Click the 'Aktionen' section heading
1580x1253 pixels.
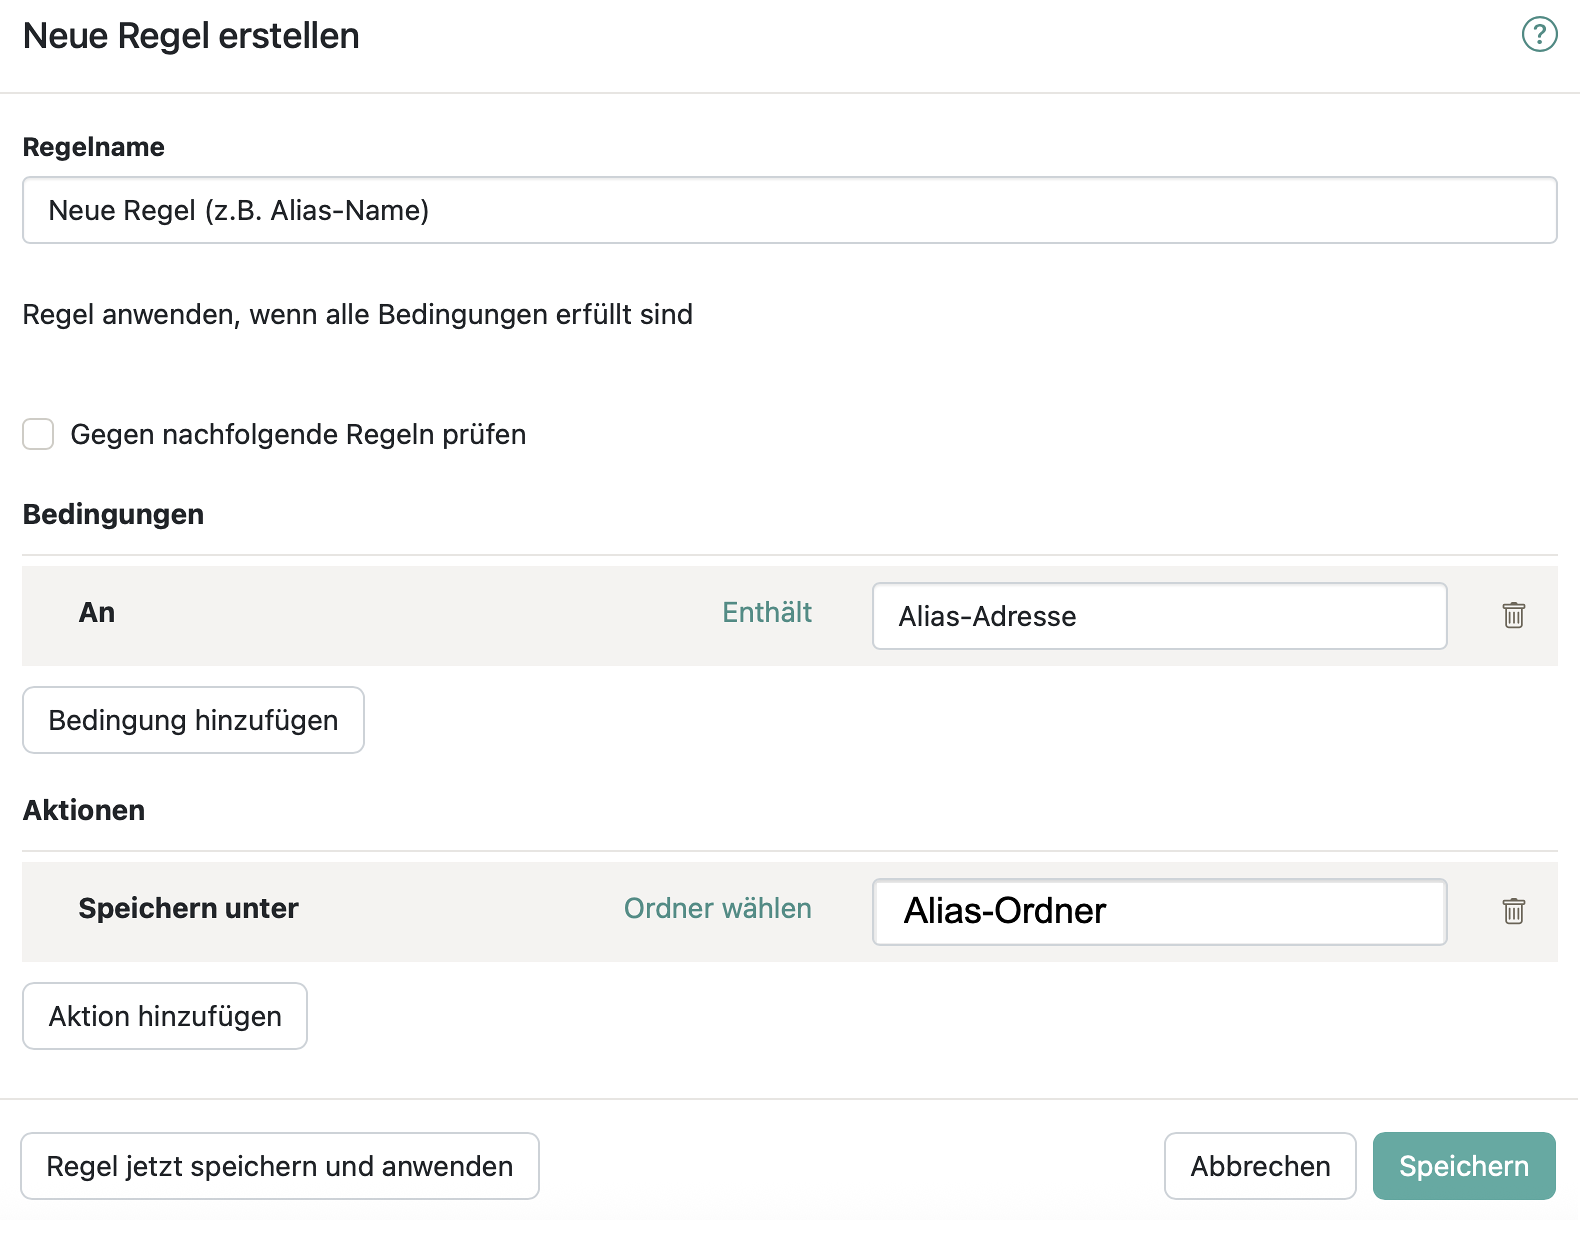[84, 811]
